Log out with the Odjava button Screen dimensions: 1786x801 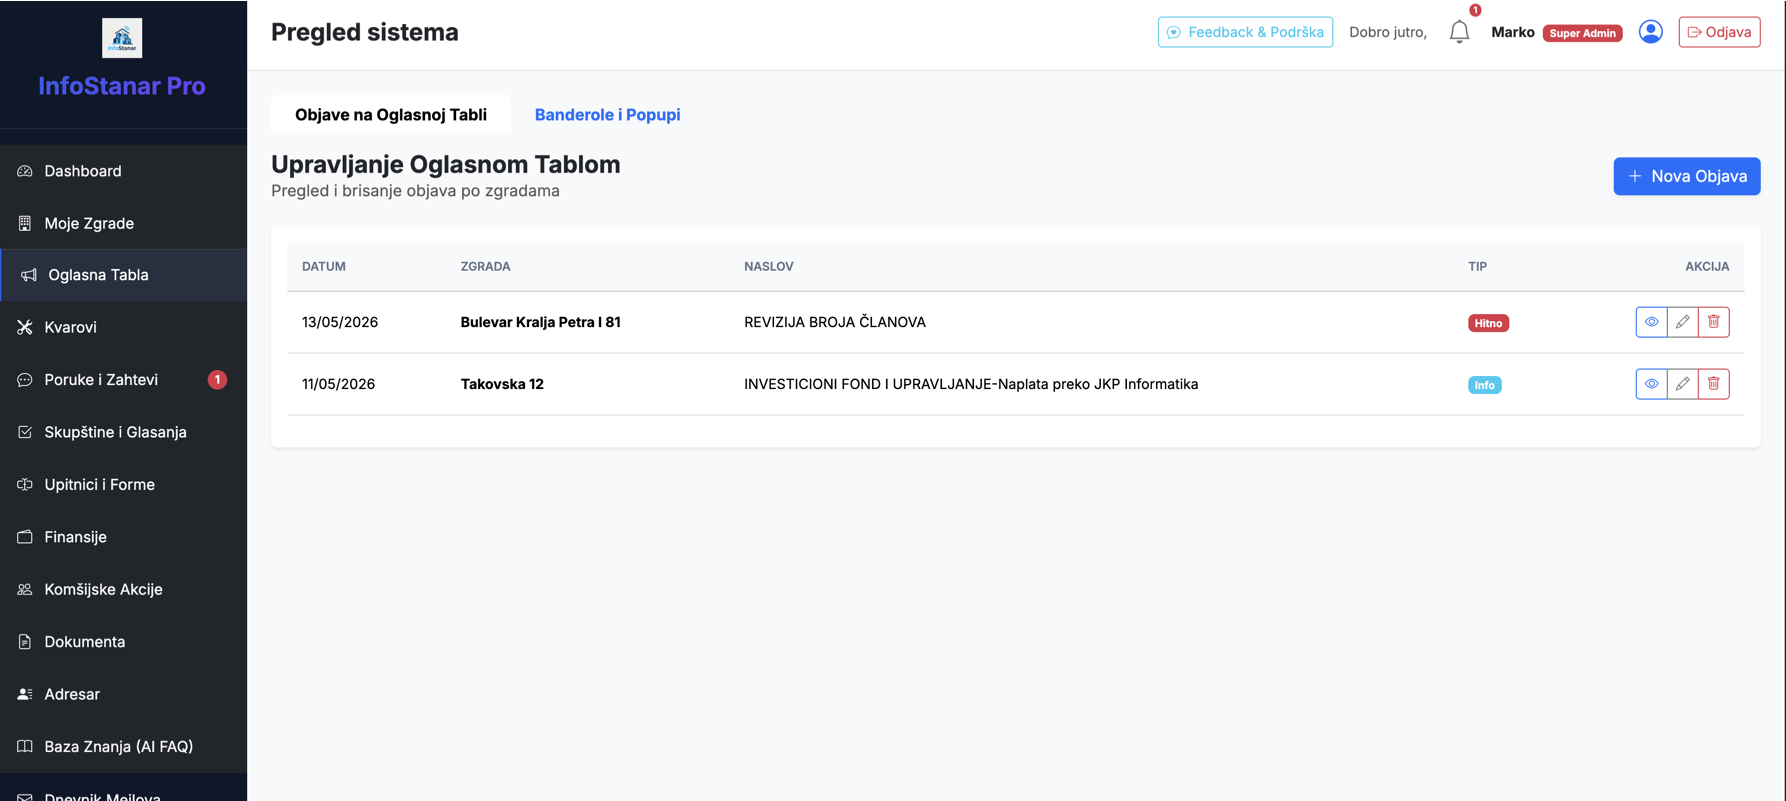pyautogui.click(x=1719, y=32)
